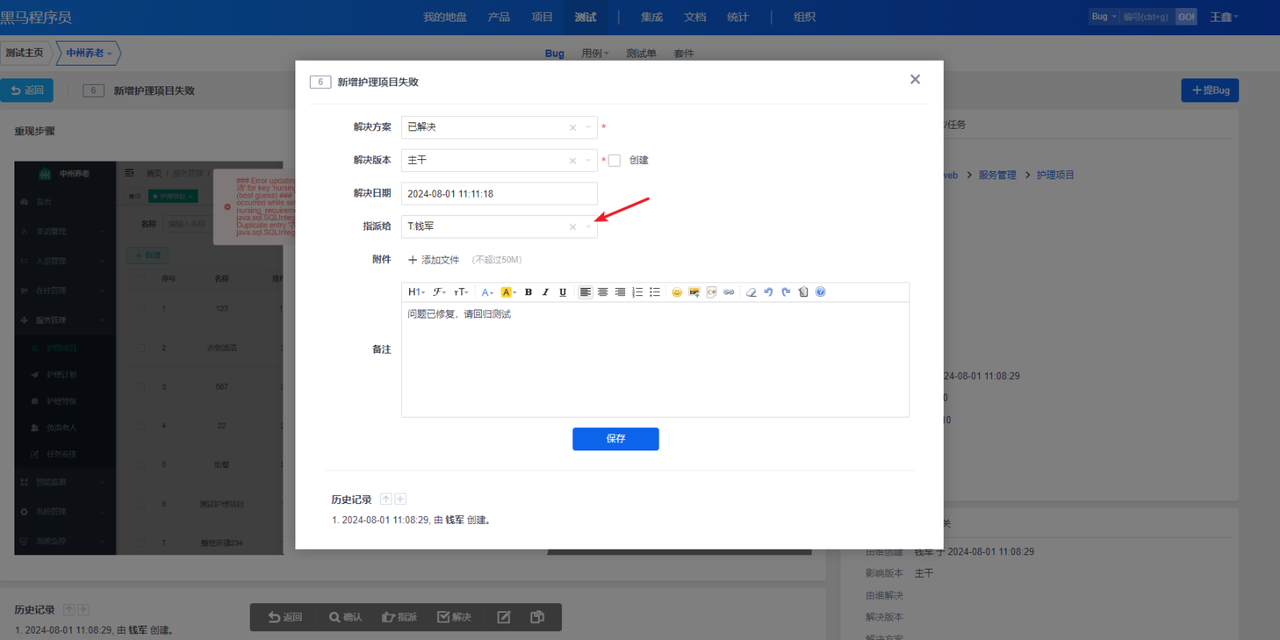Click 解决 in the bottom toolbar
The width and height of the screenshot is (1280, 640).
pos(454,617)
